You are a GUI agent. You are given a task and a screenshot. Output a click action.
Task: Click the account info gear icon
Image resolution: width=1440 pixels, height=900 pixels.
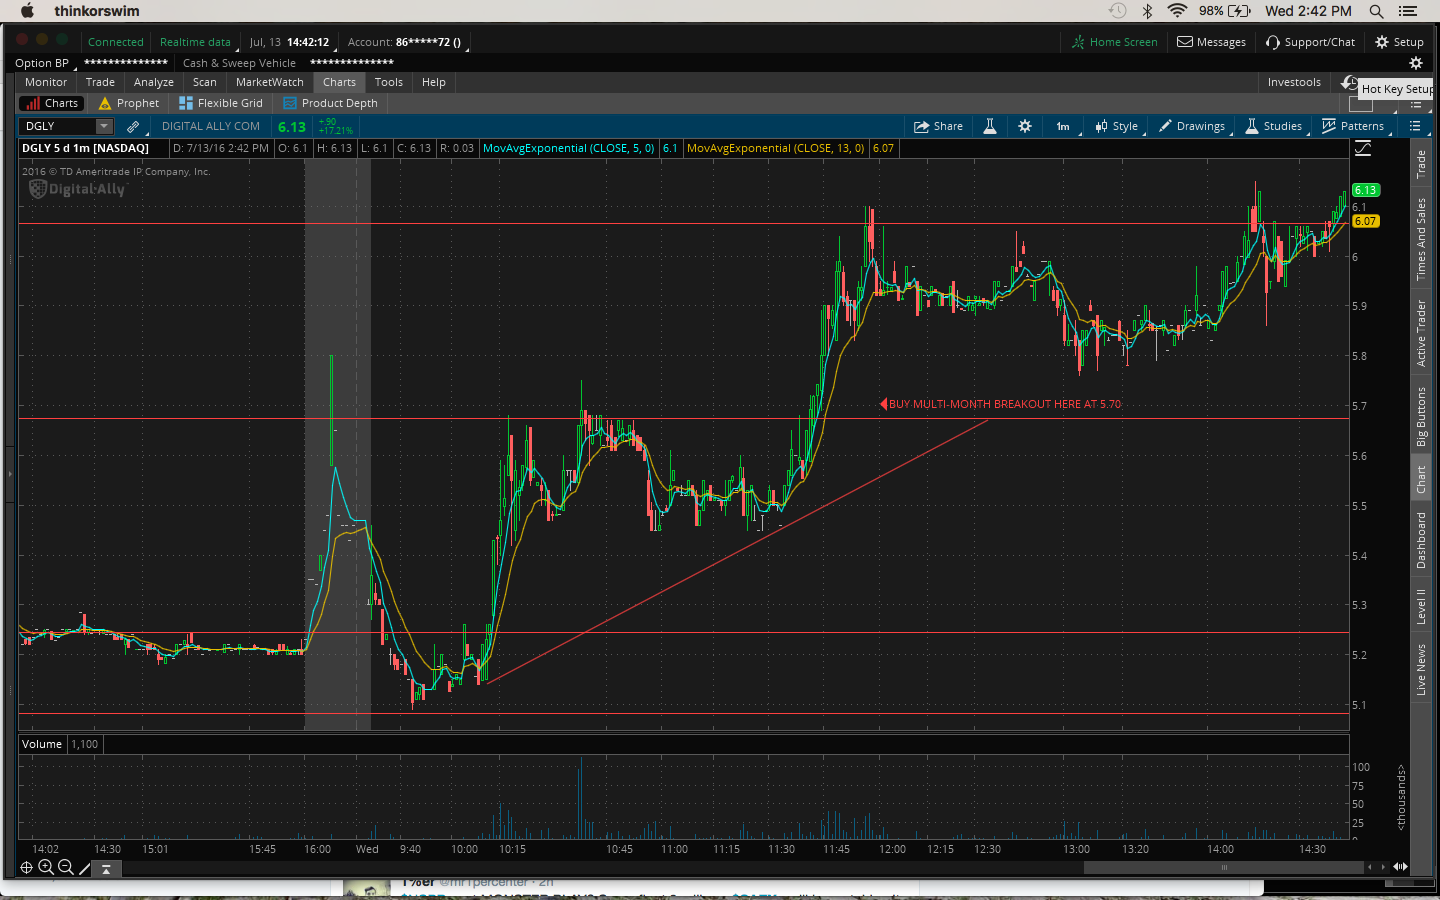pyautogui.click(x=1416, y=63)
